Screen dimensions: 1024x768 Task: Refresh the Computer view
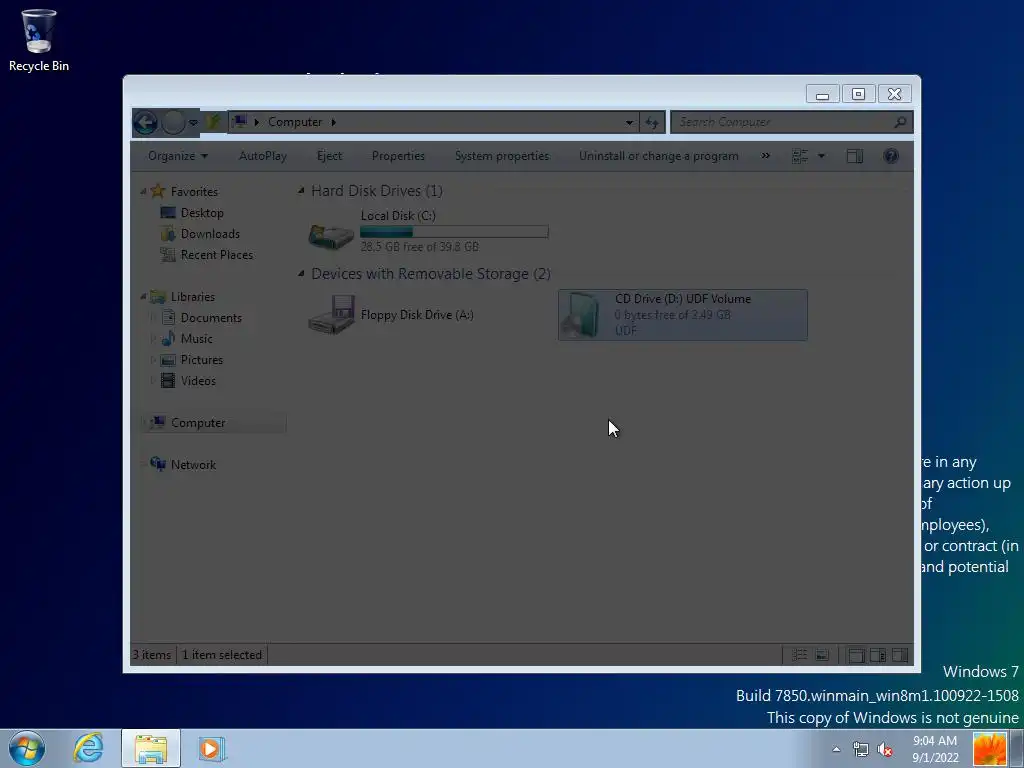point(652,122)
